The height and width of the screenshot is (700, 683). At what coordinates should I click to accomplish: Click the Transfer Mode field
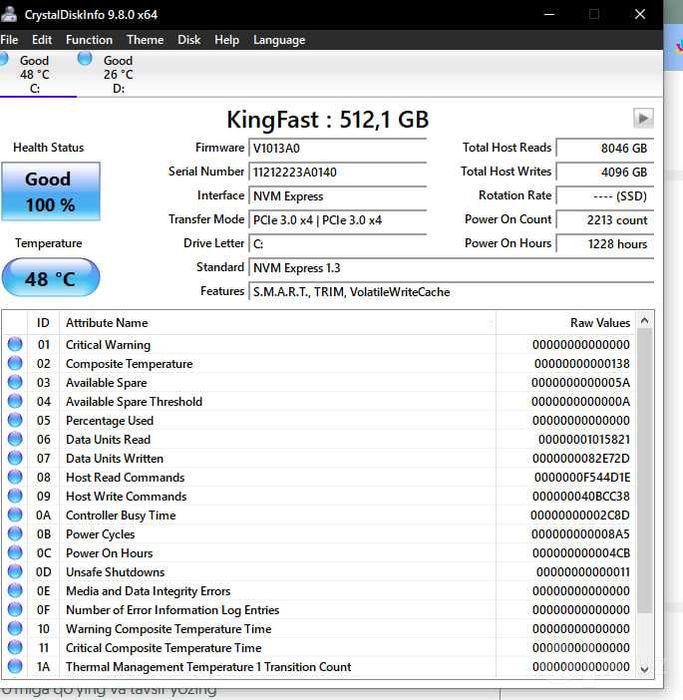337,220
